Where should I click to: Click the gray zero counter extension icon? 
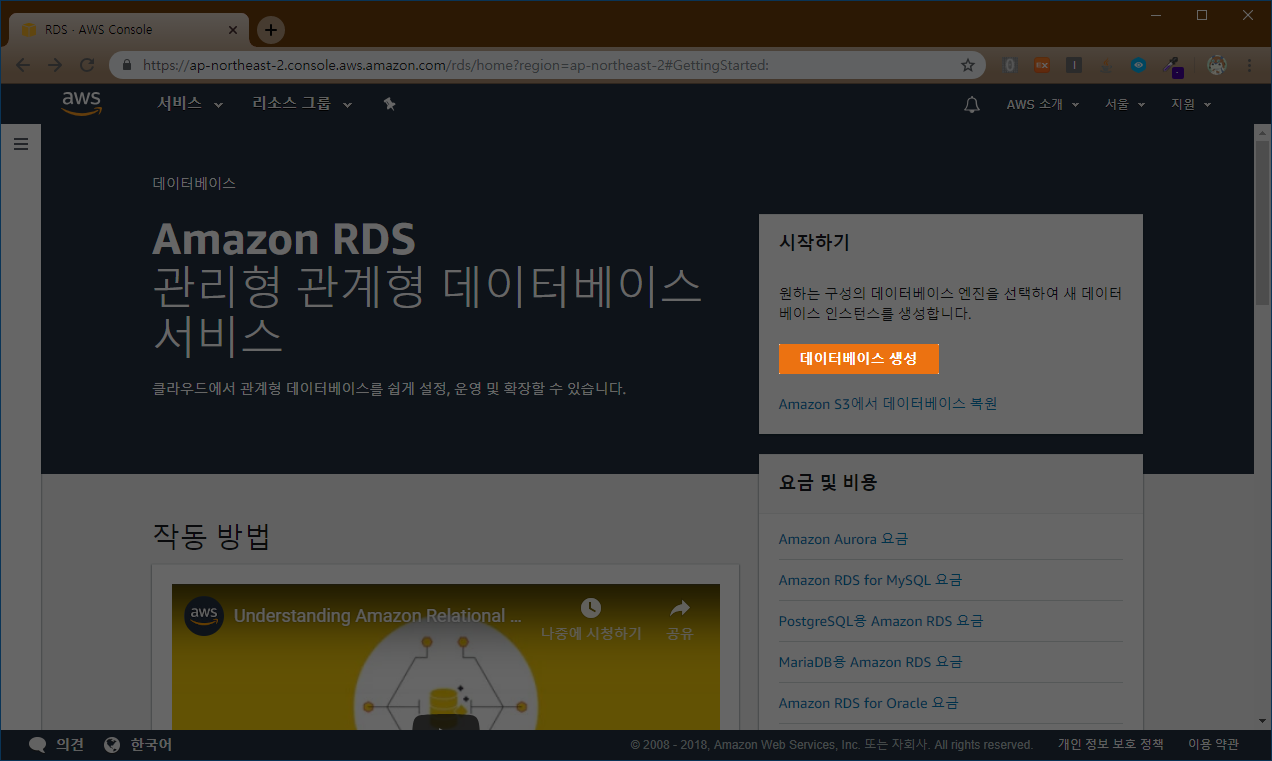point(1009,65)
